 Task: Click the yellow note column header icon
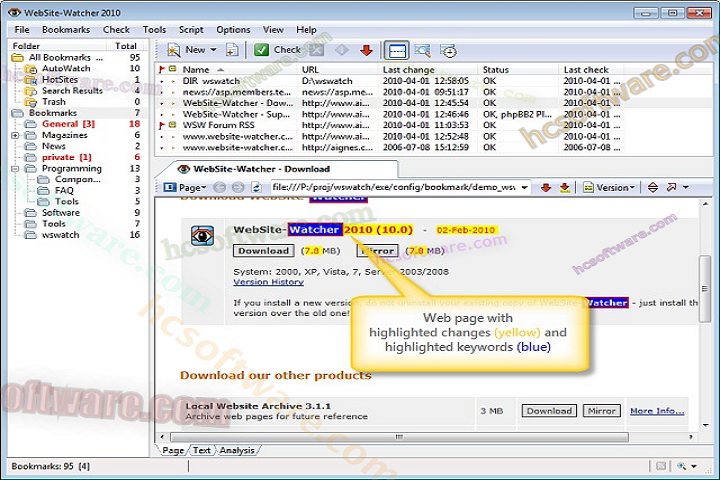click(173, 69)
